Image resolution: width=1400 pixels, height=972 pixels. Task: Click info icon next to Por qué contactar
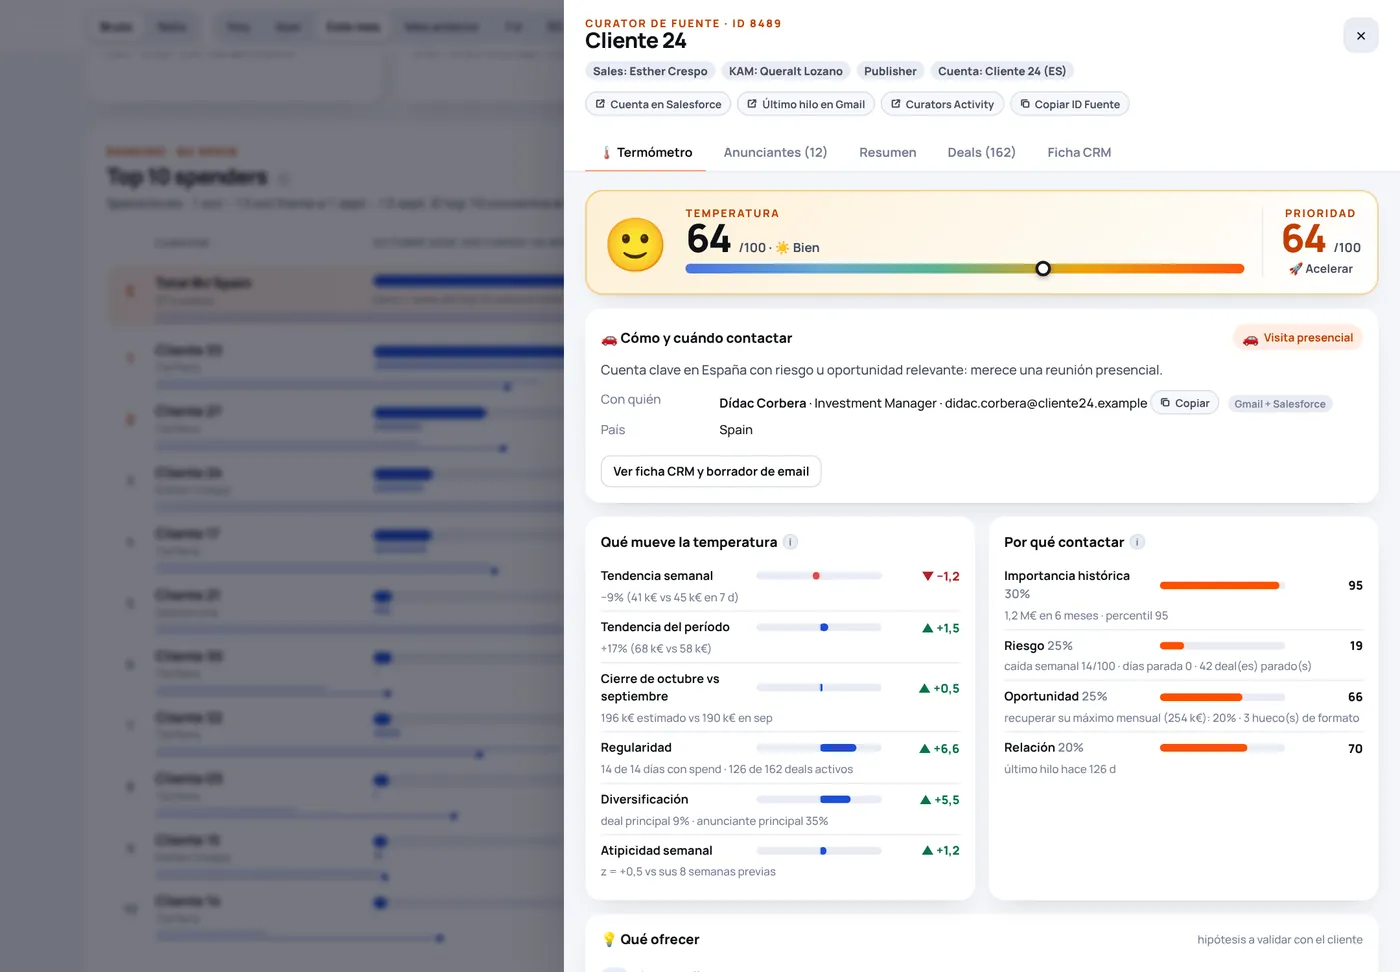tap(1137, 542)
